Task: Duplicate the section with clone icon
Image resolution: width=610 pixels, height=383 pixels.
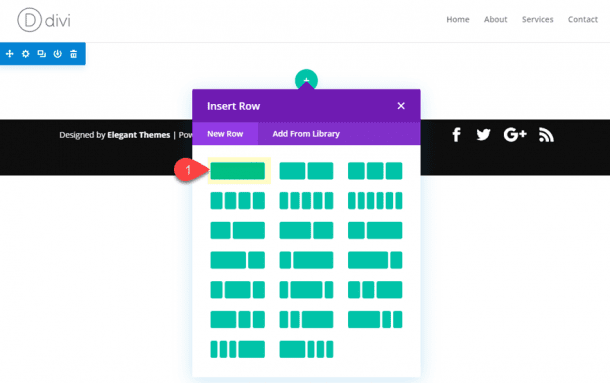Action: pyautogui.click(x=42, y=54)
